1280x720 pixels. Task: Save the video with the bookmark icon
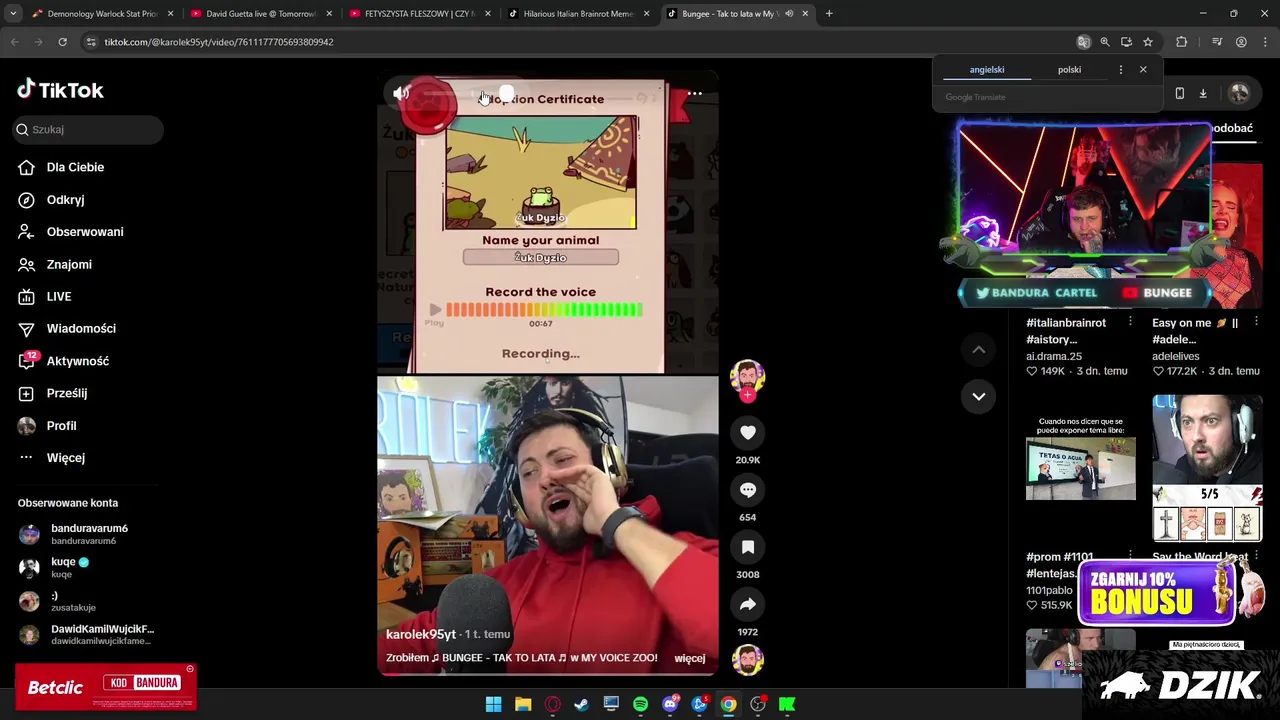click(x=748, y=547)
